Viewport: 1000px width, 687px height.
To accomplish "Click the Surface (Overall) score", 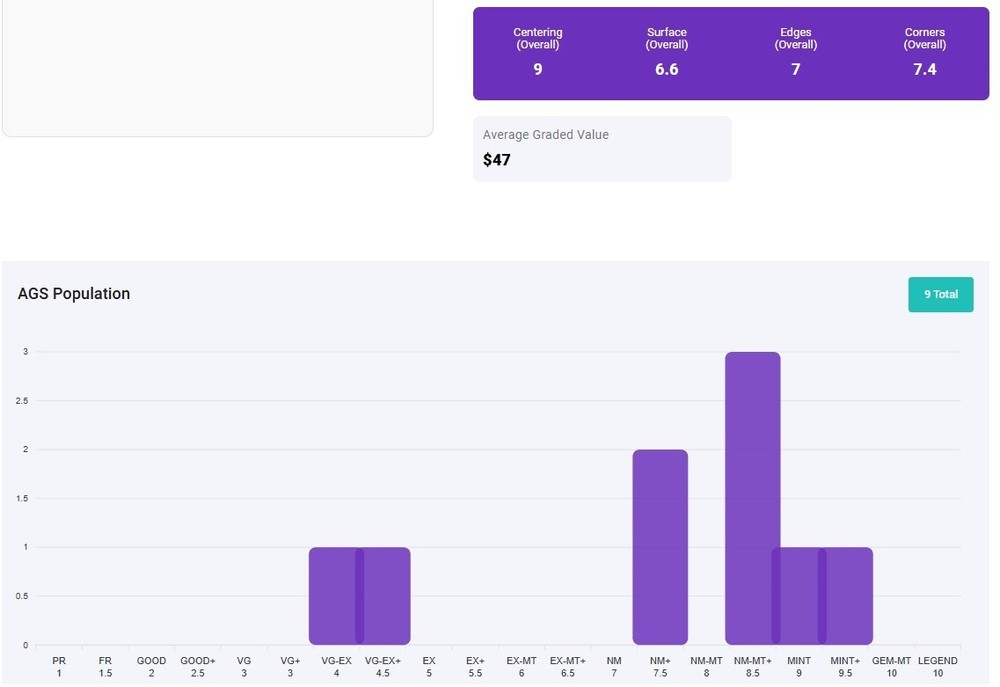I will coord(666,69).
